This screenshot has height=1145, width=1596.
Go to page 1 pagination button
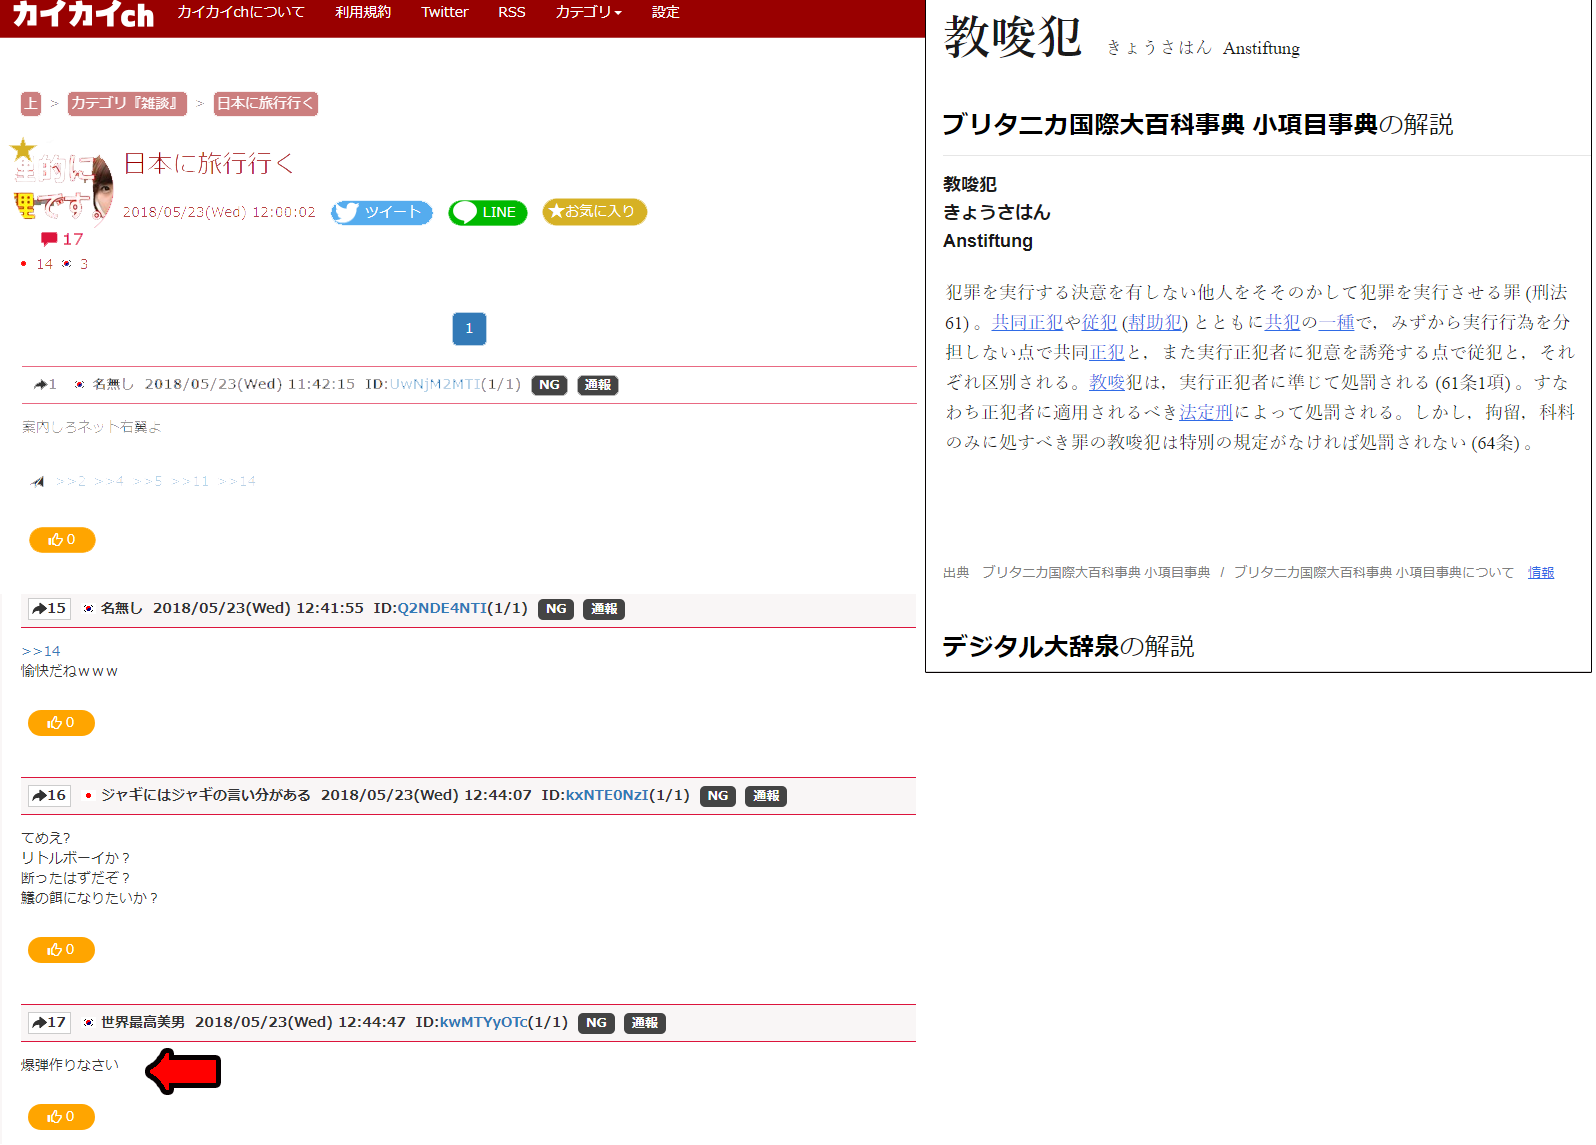(x=469, y=329)
